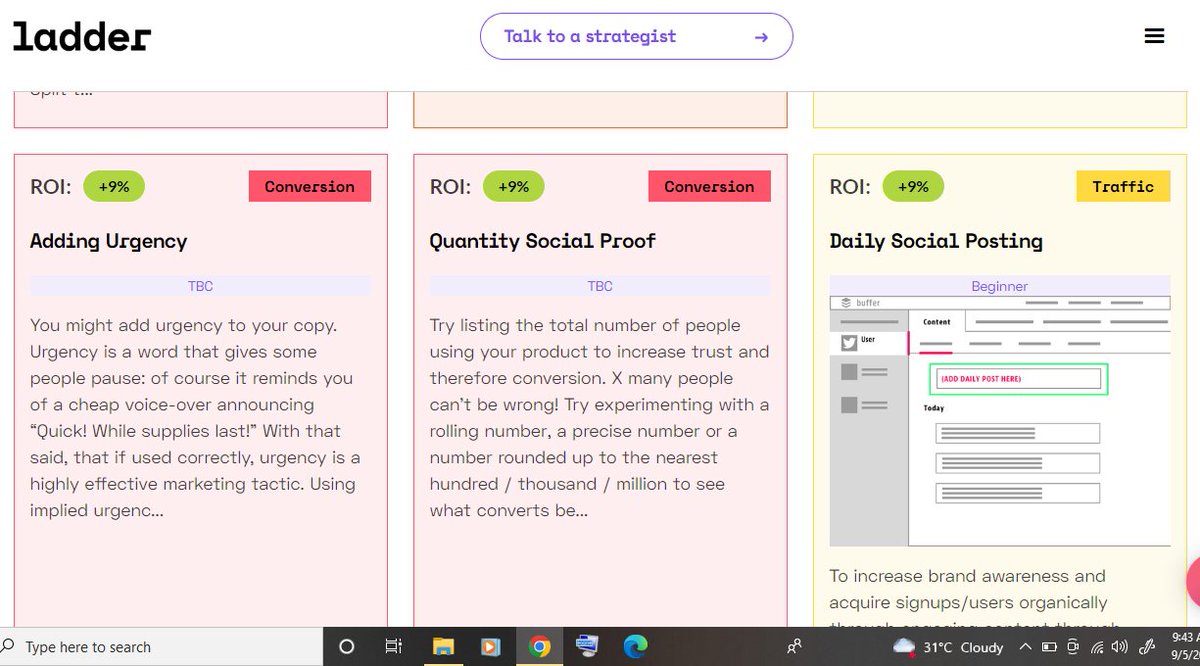The height and width of the screenshot is (666, 1200).
Task: Click the Adding Urgency description paragraph
Action: coord(195,418)
